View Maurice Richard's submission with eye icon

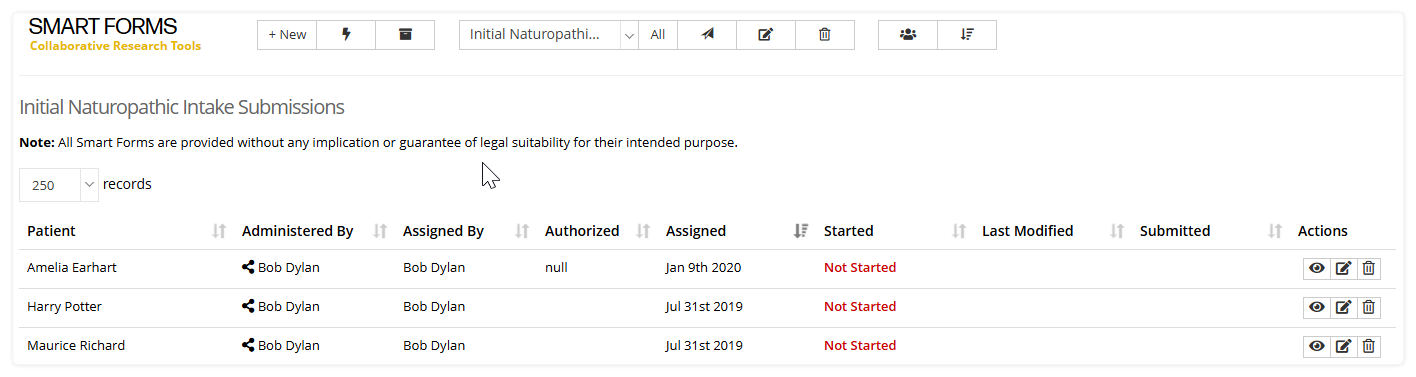(x=1317, y=346)
